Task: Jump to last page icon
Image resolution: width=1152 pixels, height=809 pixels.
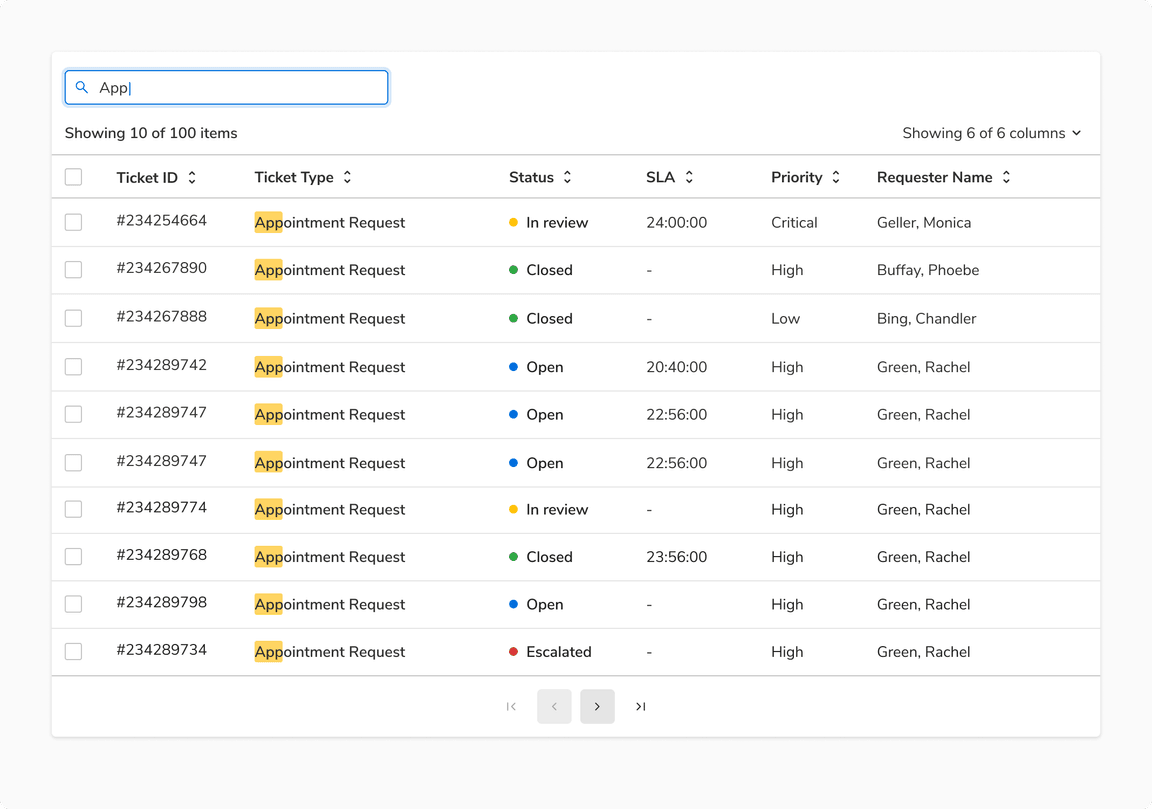Action: [x=641, y=706]
